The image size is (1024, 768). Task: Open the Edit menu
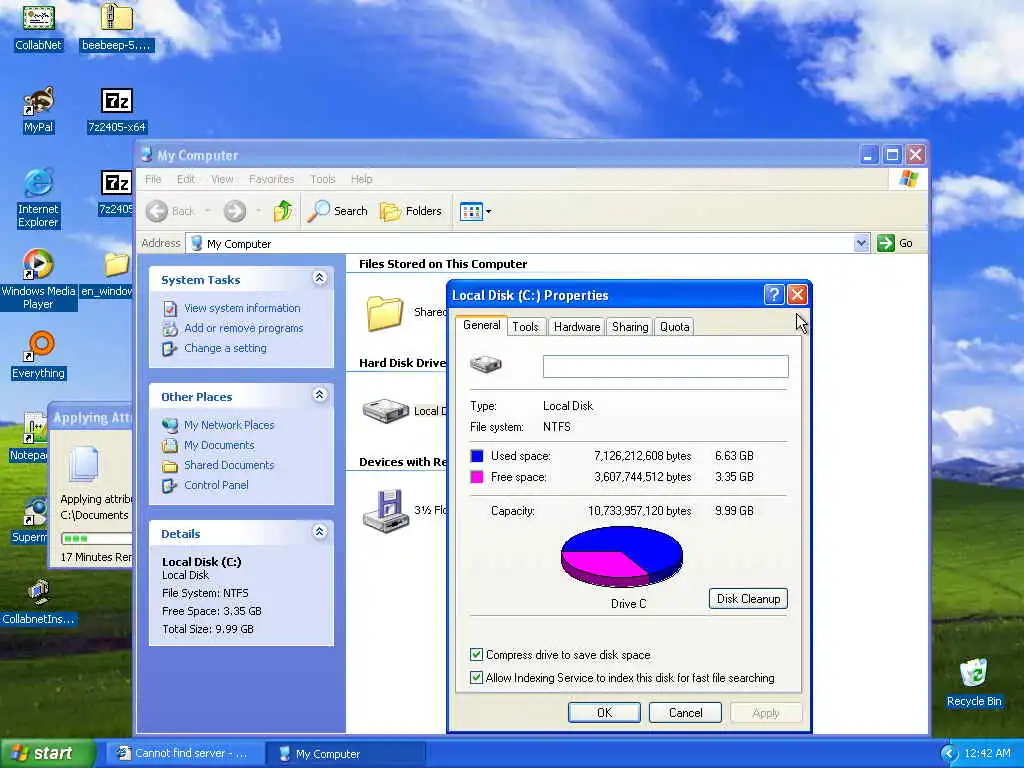click(x=185, y=179)
